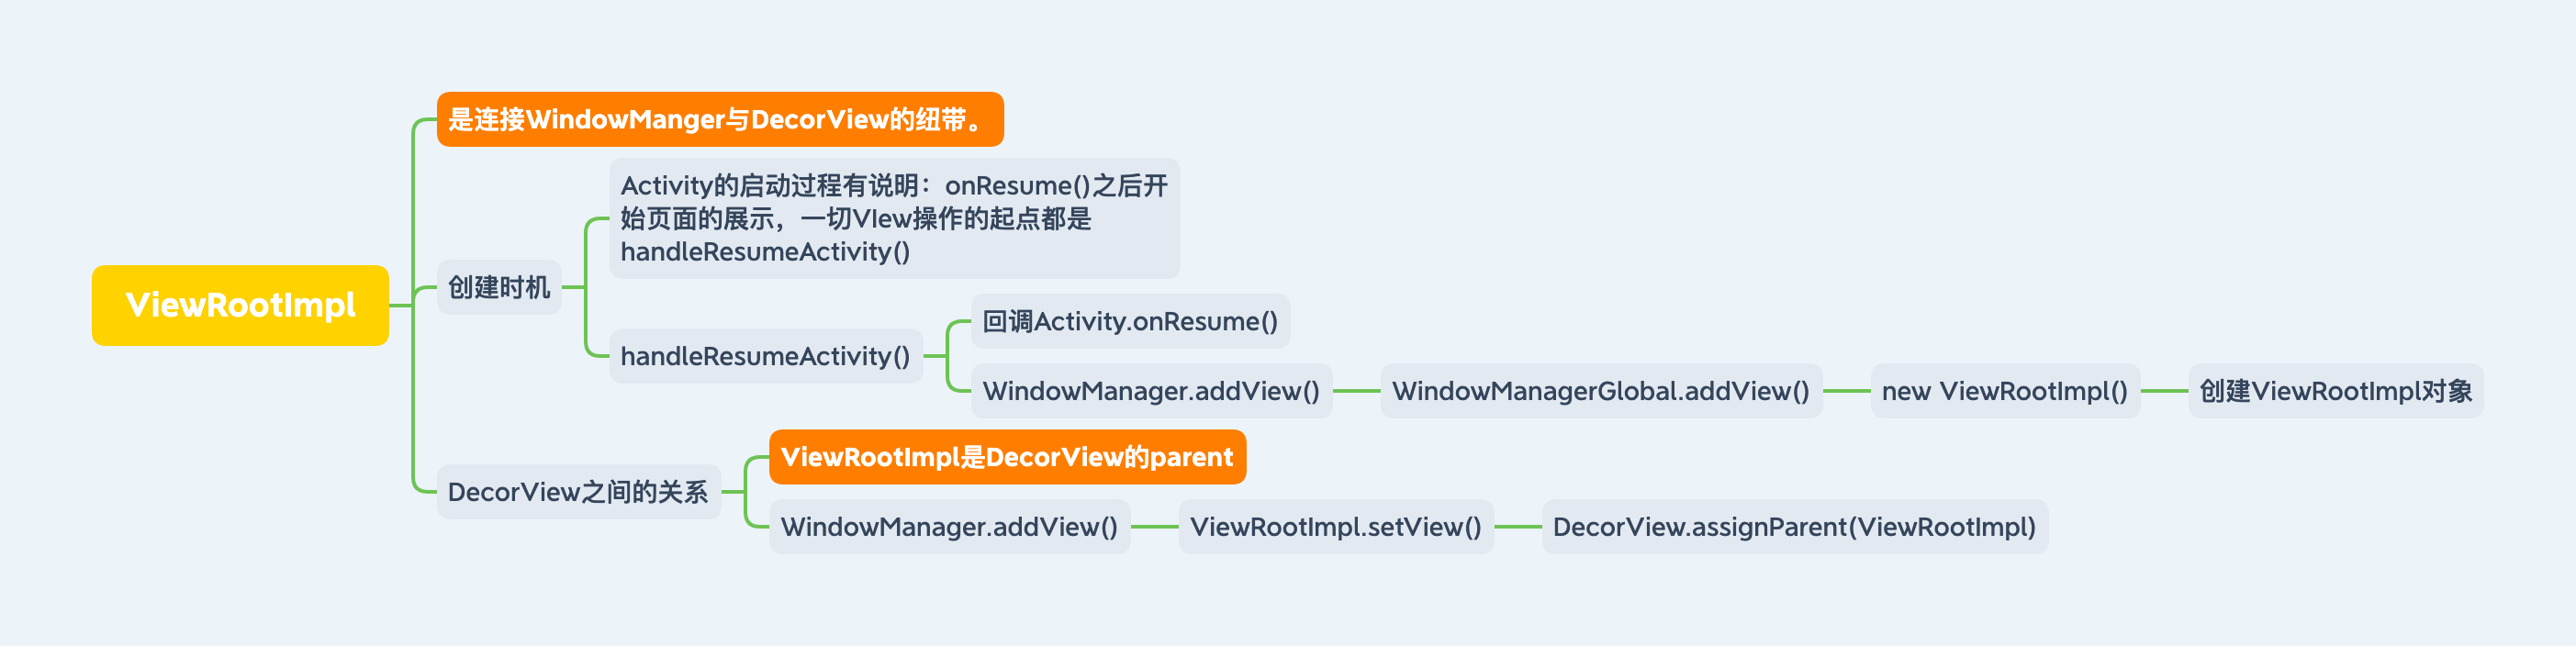Click the orange 是连接WindowManger与DecorView的纽带 node
This screenshot has height=646, width=2576.
[719, 119]
